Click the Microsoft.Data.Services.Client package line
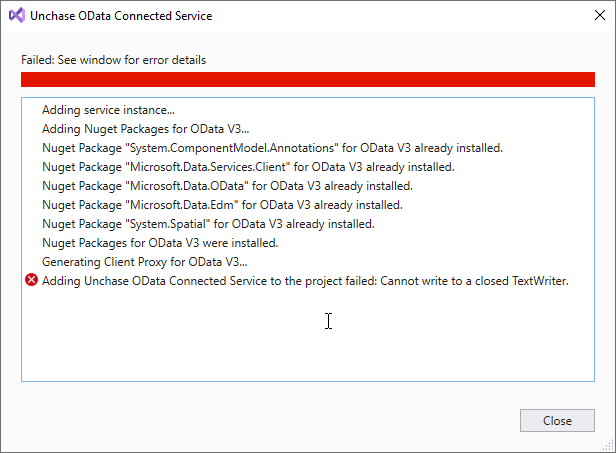This screenshot has width=616, height=453. tap(248, 167)
